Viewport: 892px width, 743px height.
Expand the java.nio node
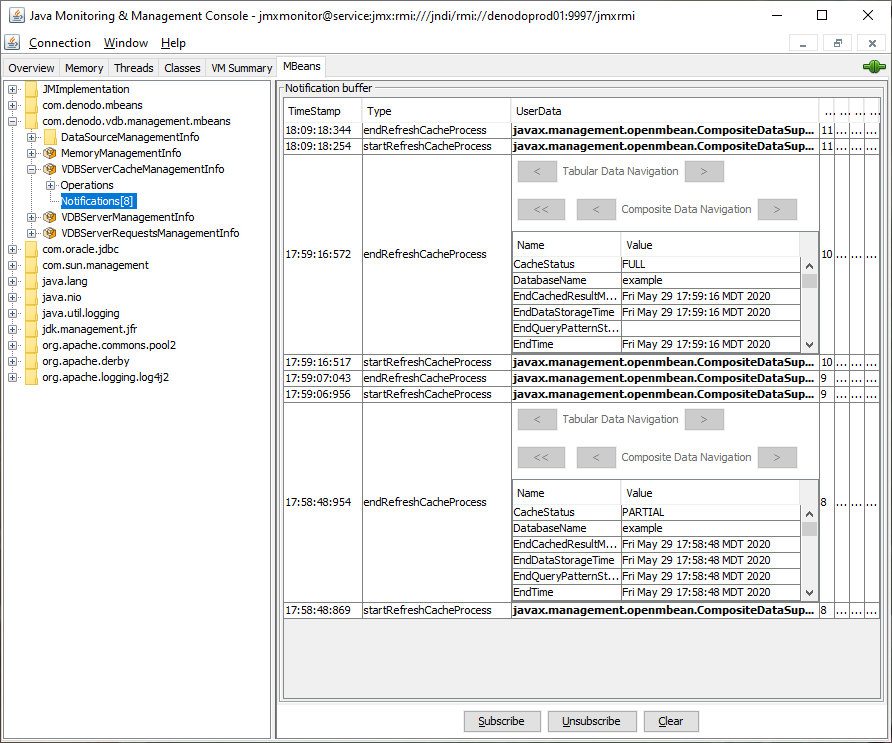(13, 297)
